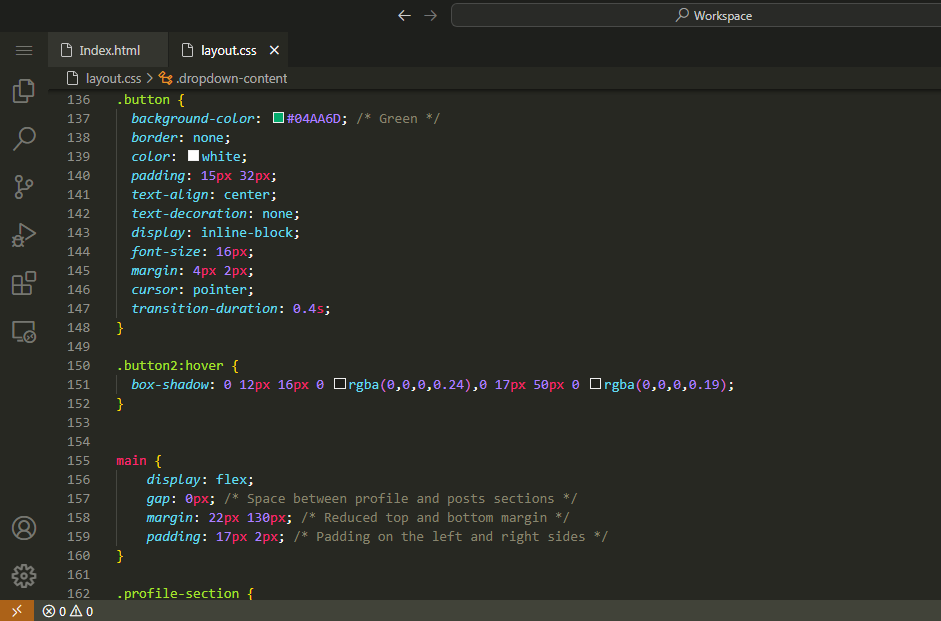Click line number 150
The width and height of the screenshot is (941, 621).
coord(78,365)
